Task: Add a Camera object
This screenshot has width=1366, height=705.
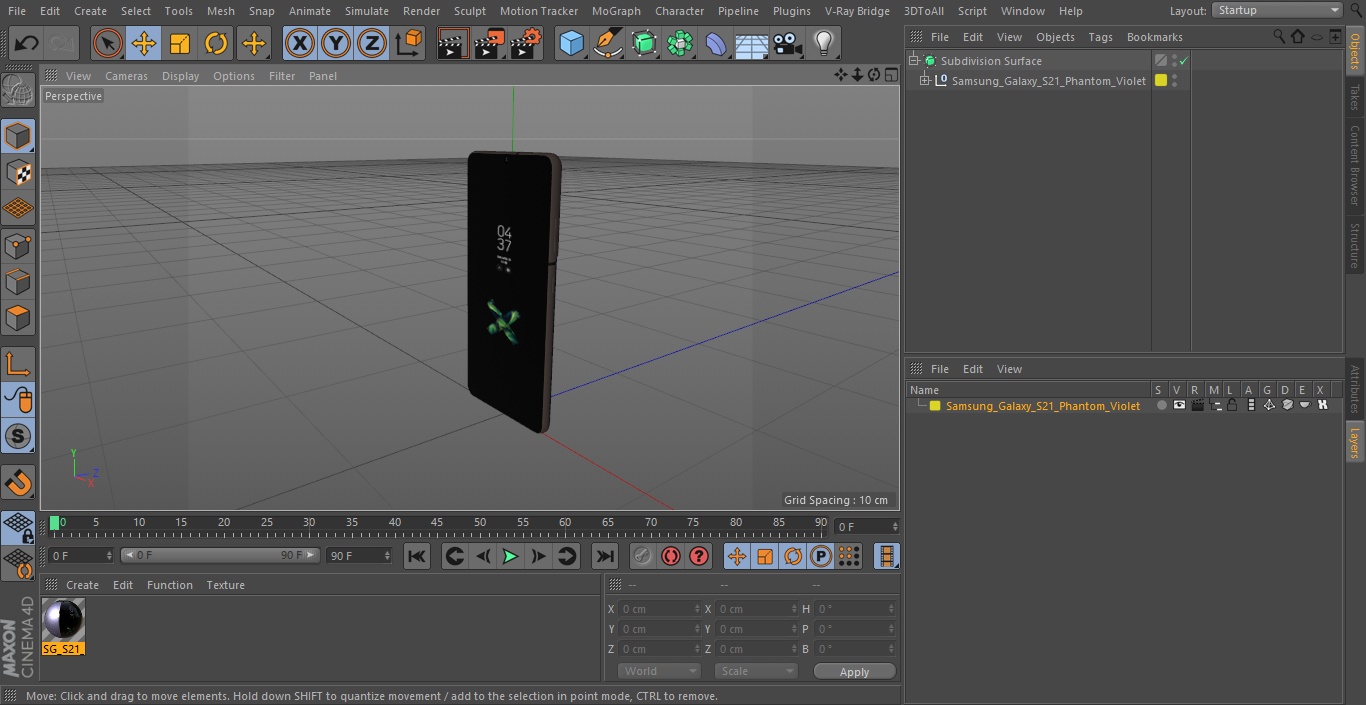Action: (x=788, y=43)
